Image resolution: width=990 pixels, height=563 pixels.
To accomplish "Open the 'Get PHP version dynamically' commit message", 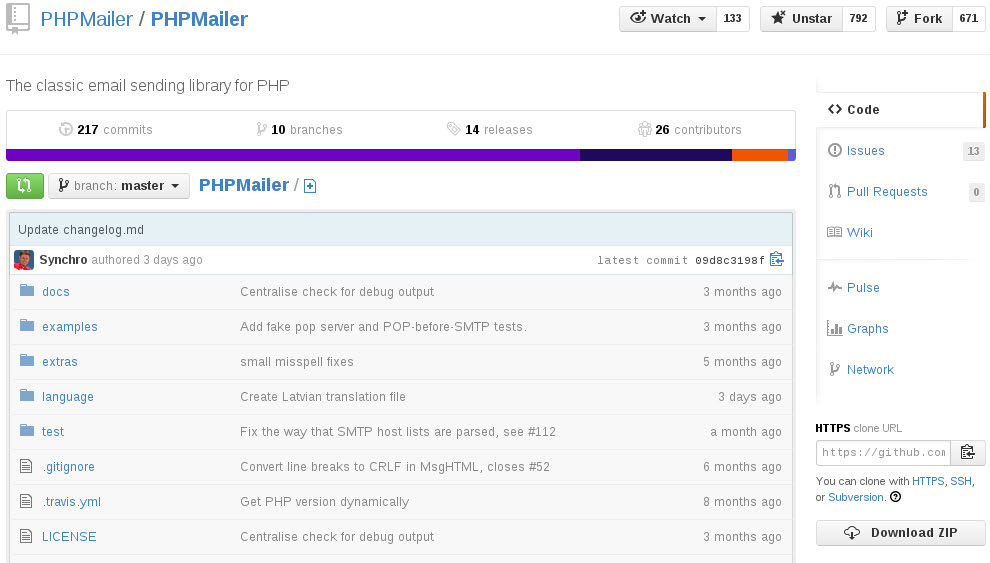I will click(325, 502).
